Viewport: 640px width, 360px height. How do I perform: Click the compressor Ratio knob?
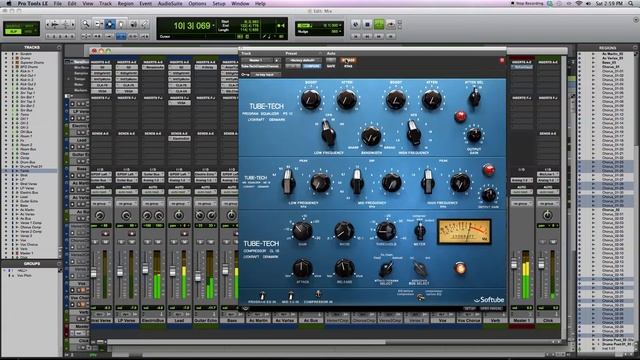(344, 231)
